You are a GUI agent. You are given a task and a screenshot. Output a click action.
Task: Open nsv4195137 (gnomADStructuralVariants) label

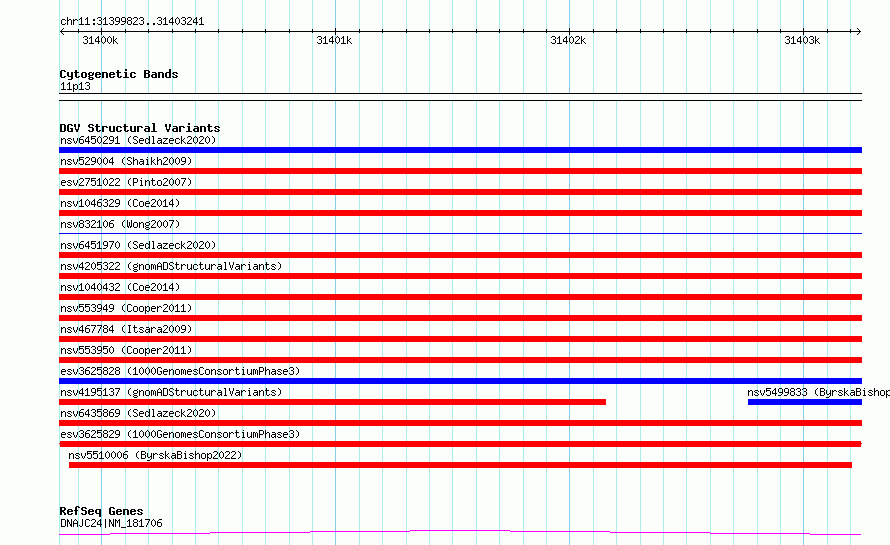pos(171,392)
